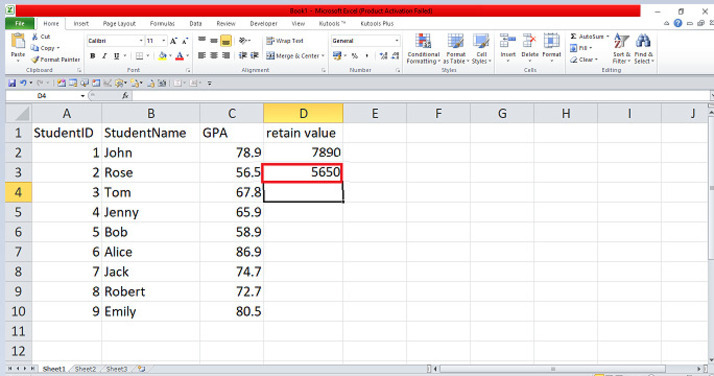Screen dimensions: 714x376
Task: Open Clear dropdown in Editing group
Action: pos(584,60)
